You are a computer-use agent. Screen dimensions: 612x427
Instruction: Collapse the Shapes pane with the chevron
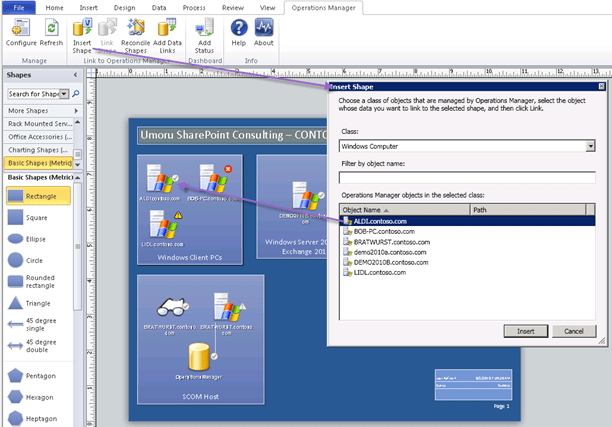(75, 75)
